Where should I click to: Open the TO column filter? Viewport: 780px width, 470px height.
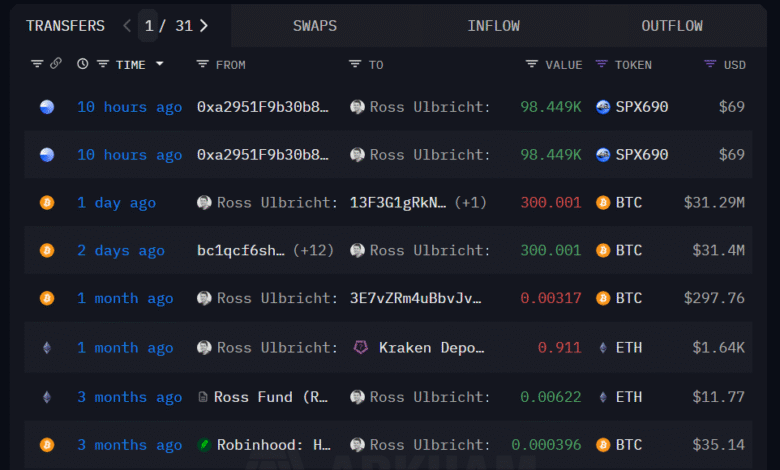355,64
